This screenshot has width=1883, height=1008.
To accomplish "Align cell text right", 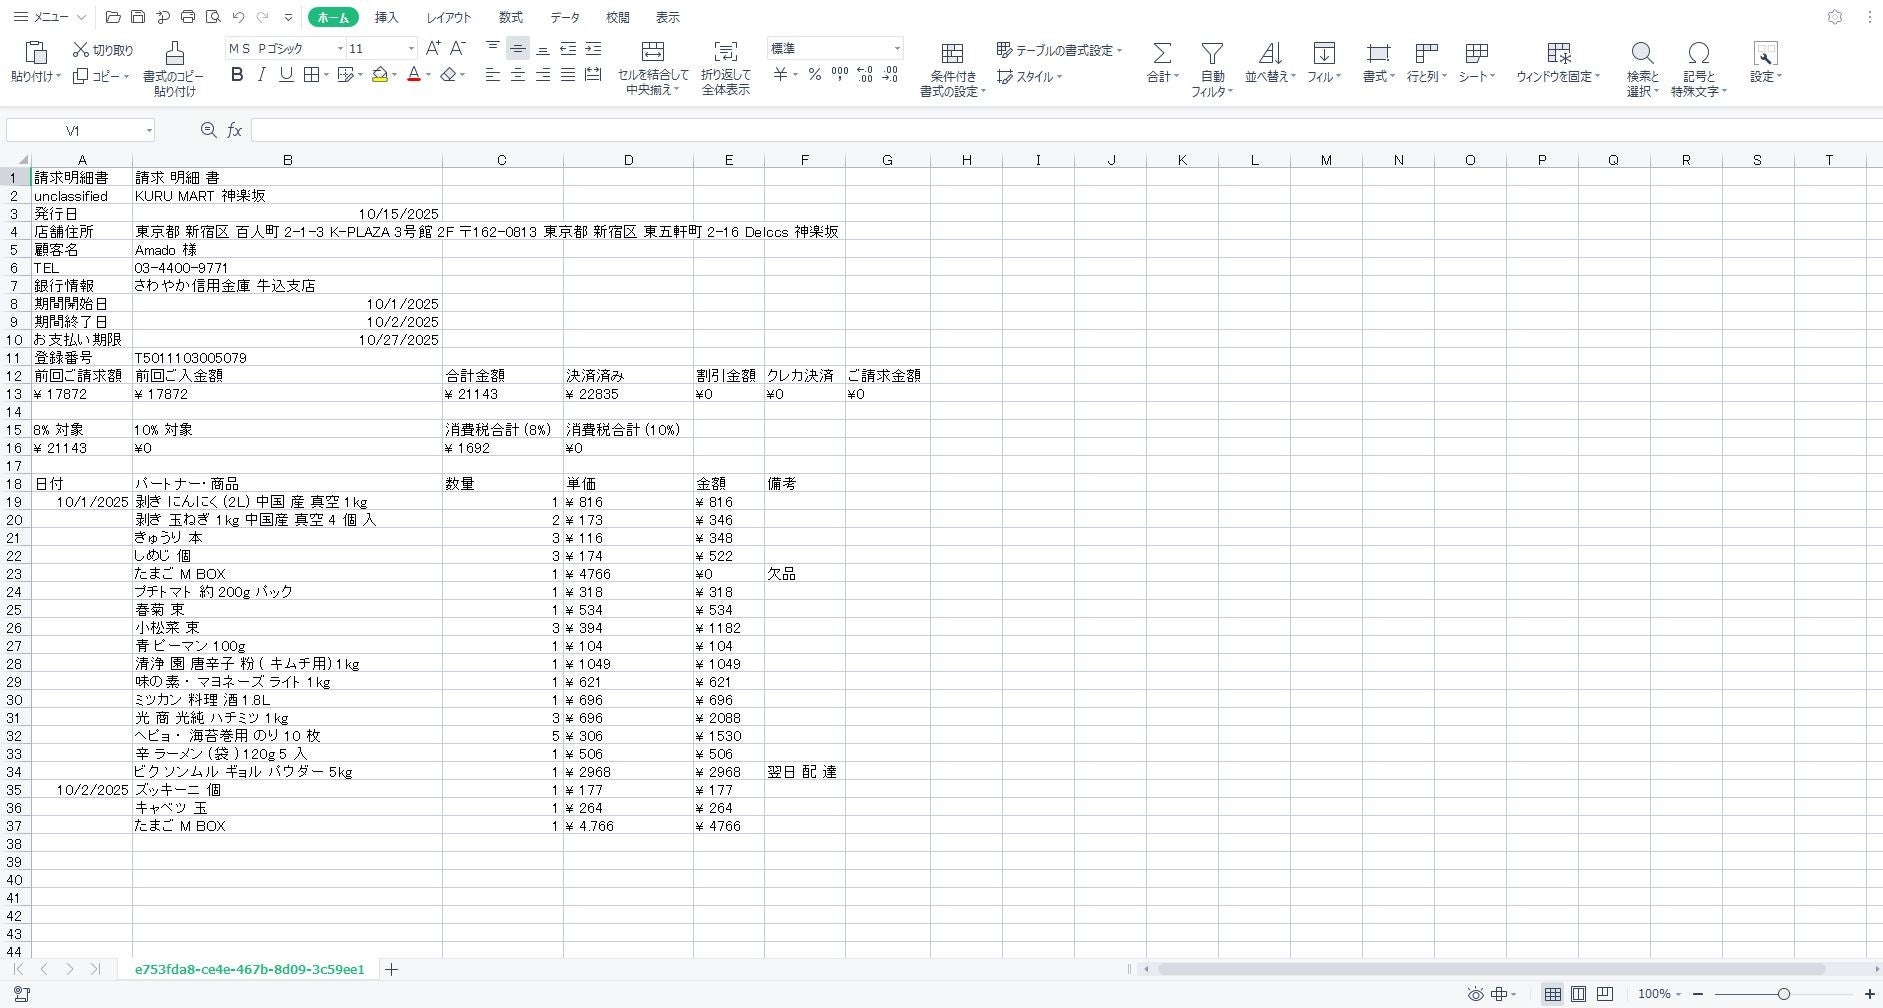I will 543,75.
